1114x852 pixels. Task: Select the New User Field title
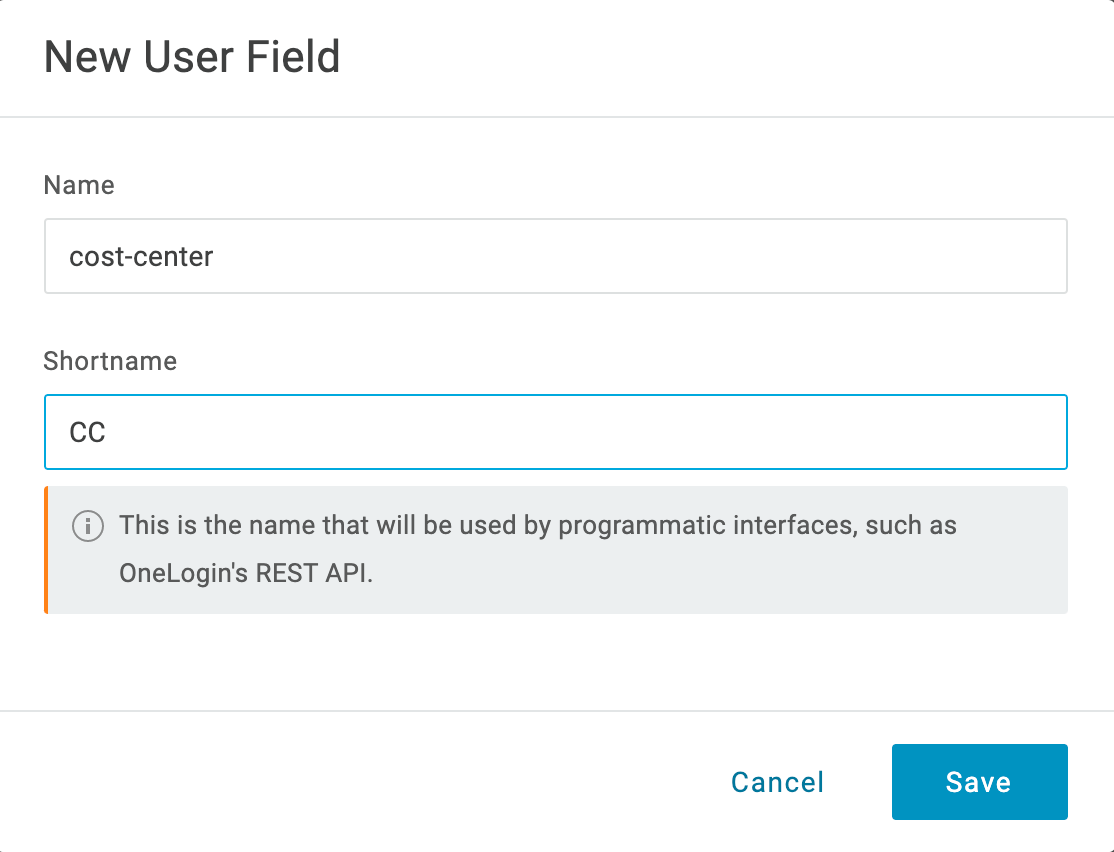[192, 57]
